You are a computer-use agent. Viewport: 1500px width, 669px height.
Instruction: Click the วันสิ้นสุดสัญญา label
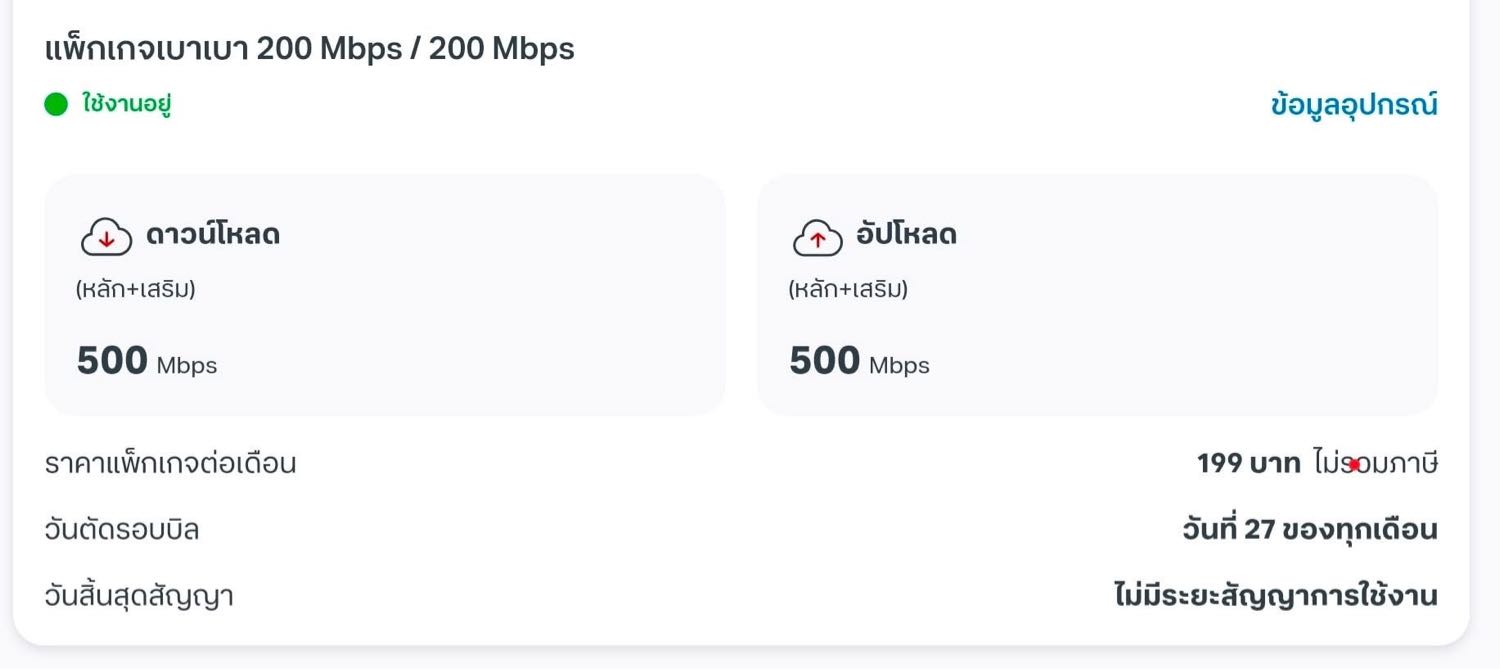coord(139,597)
